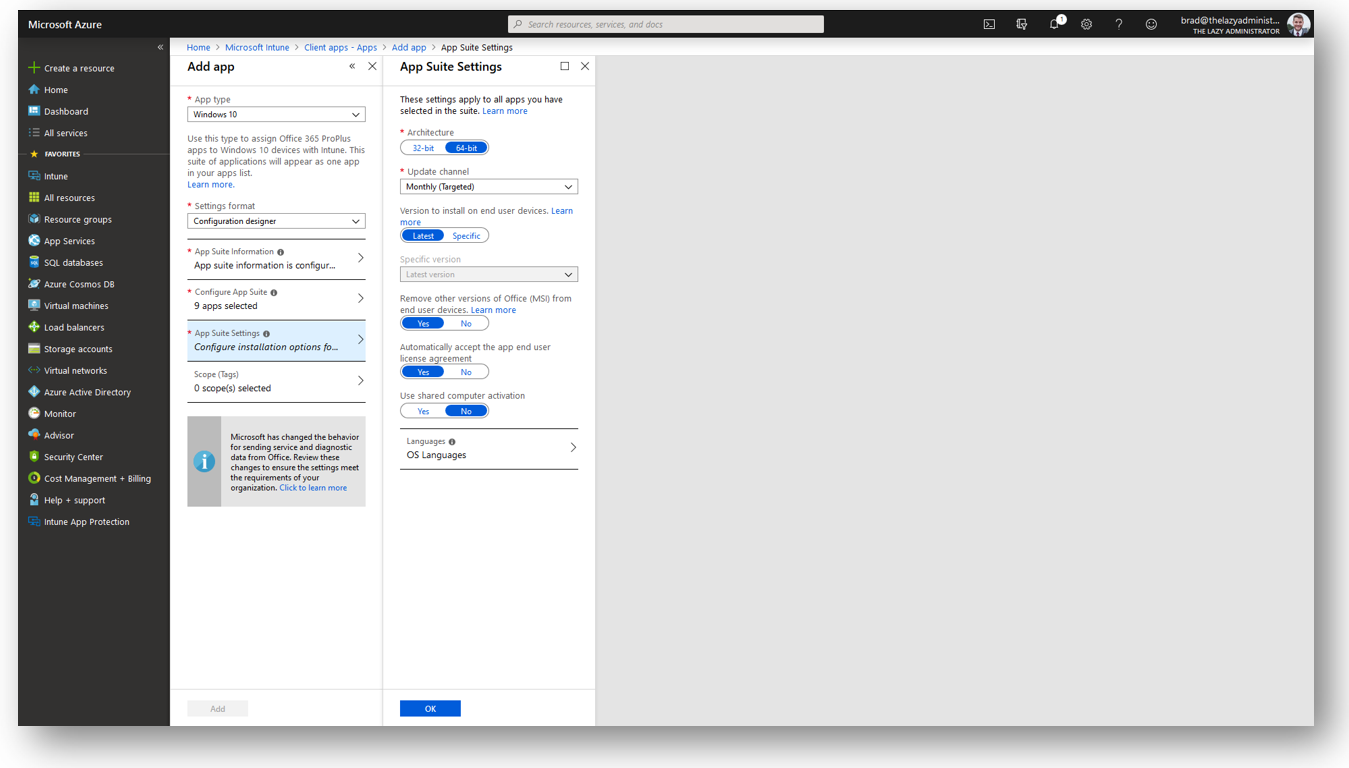Expand App Suite Information row
The height and width of the screenshot is (768, 1349).
(x=276, y=259)
